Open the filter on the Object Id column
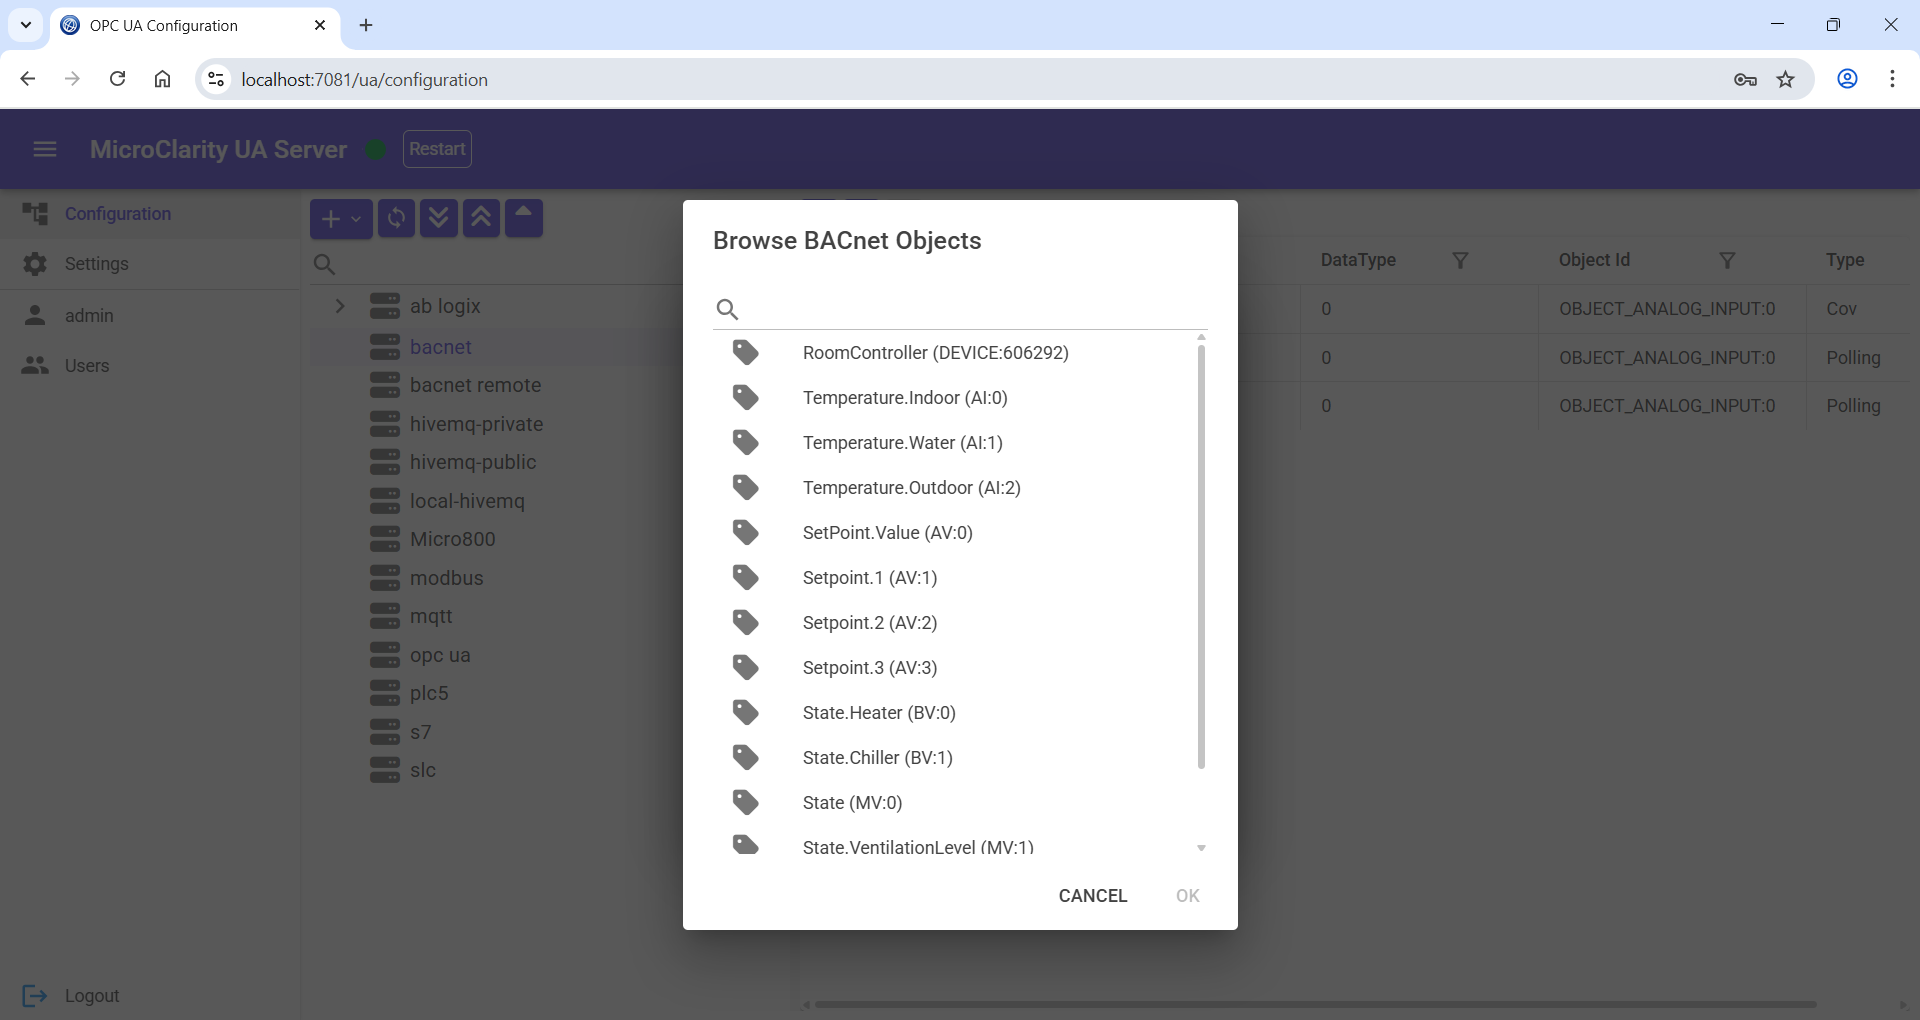Image resolution: width=1920 pixels, height=1020 pixels. tap(1727, 260)
